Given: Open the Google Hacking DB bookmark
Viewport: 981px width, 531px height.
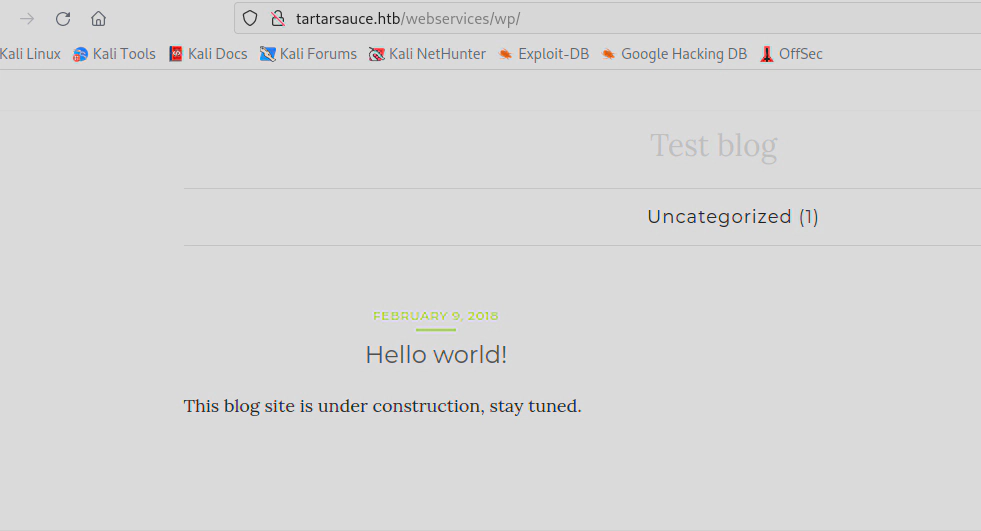Looking at the screenshot, I should click(674, 54).
